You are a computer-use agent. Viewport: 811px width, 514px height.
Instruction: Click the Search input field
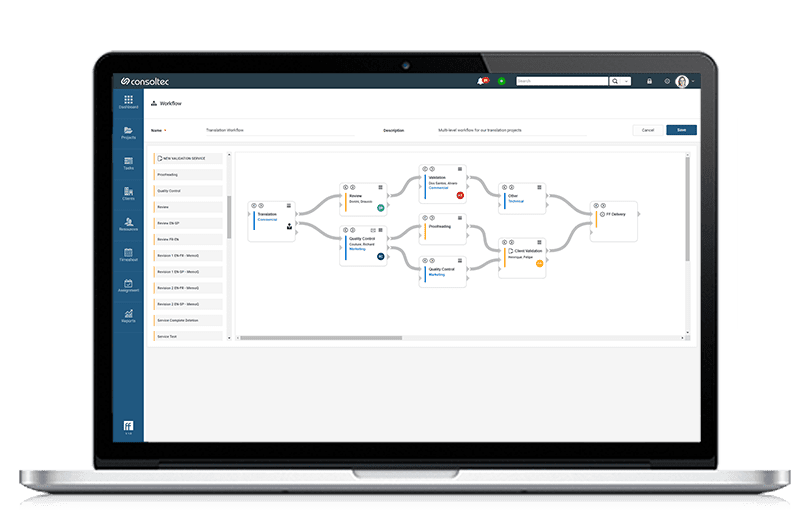coord(562,81)
